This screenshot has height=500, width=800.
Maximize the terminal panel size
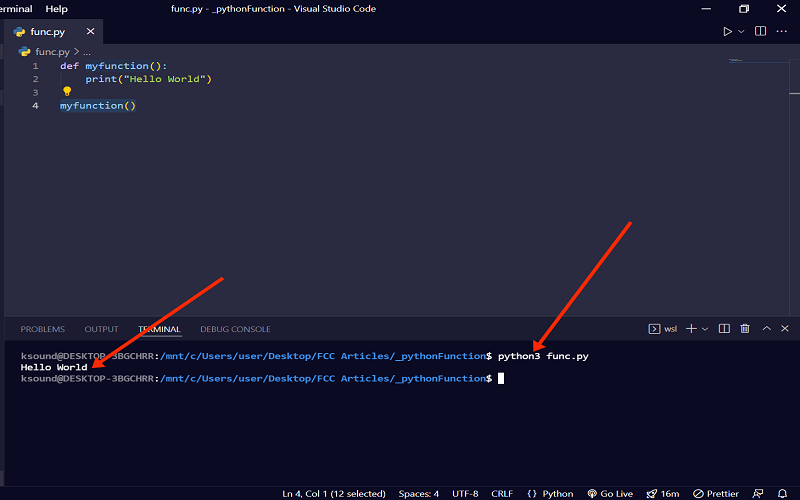click(x=767, y=329)
